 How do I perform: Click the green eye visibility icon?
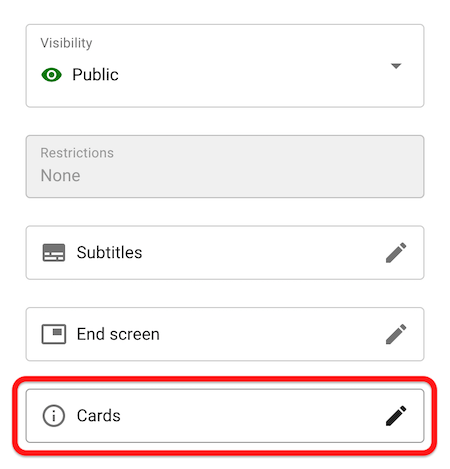(51, 75)
